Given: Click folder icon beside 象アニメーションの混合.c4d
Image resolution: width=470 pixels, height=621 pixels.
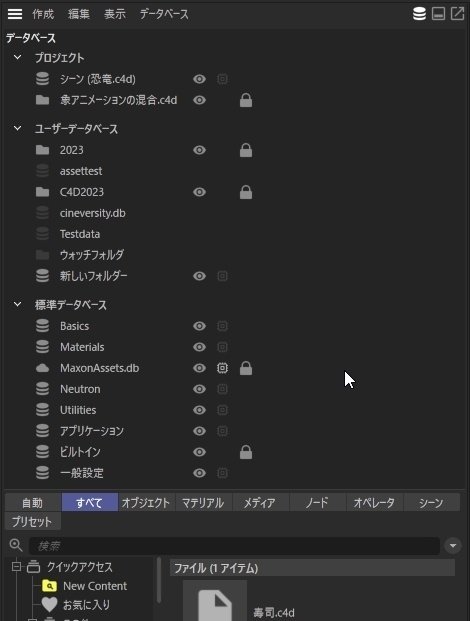Looking at the screenshot, I should tap(42, 100).
